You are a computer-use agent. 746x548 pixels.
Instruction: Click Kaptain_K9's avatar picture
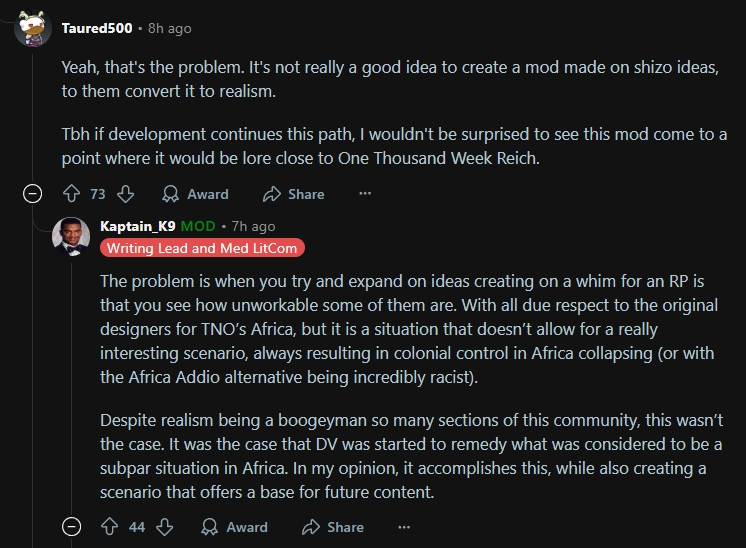pyautogui.click(x=71, y=235)
